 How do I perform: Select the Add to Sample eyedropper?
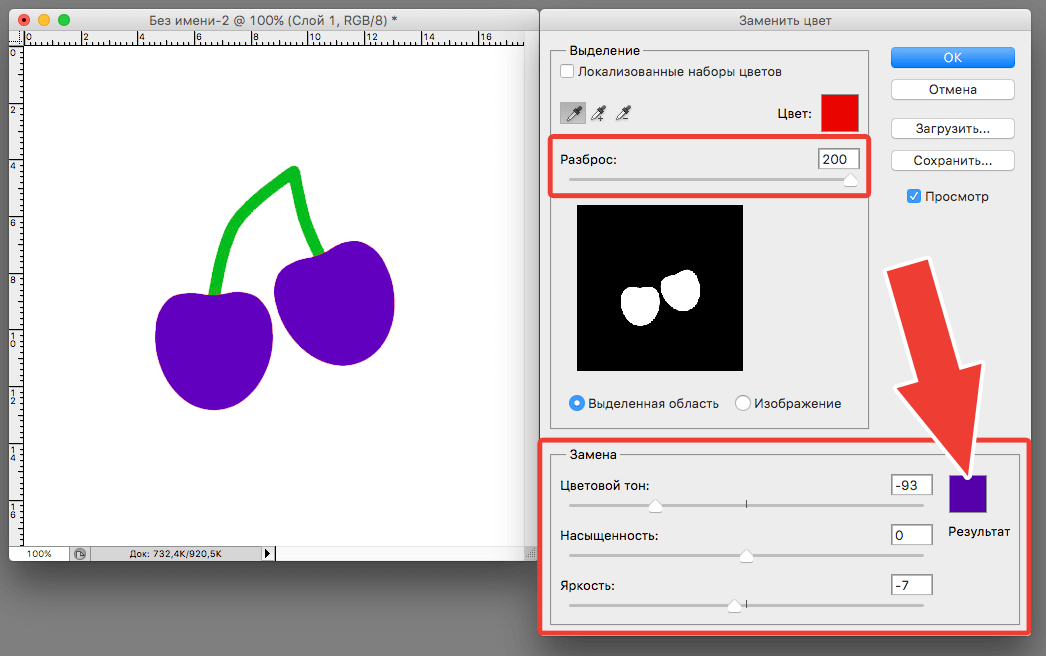pyautogui.click(x=598, y=113)
